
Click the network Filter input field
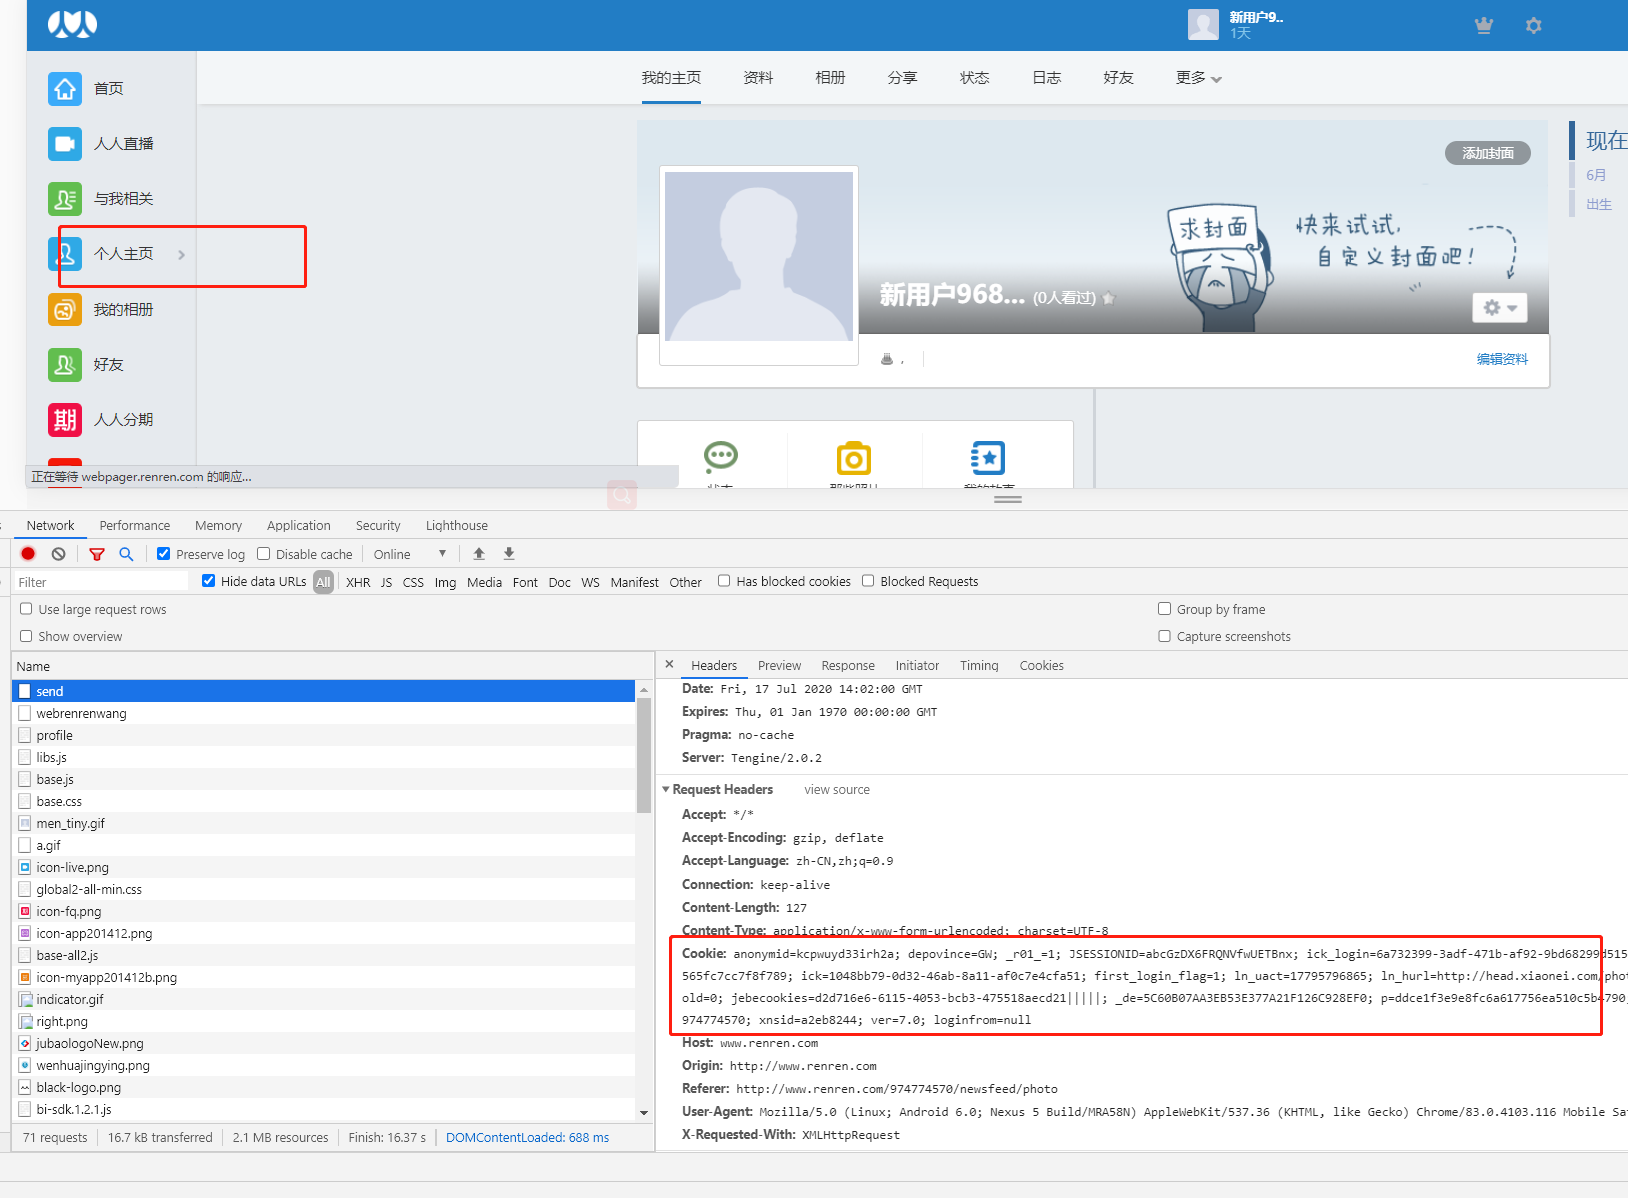(101, 582)
